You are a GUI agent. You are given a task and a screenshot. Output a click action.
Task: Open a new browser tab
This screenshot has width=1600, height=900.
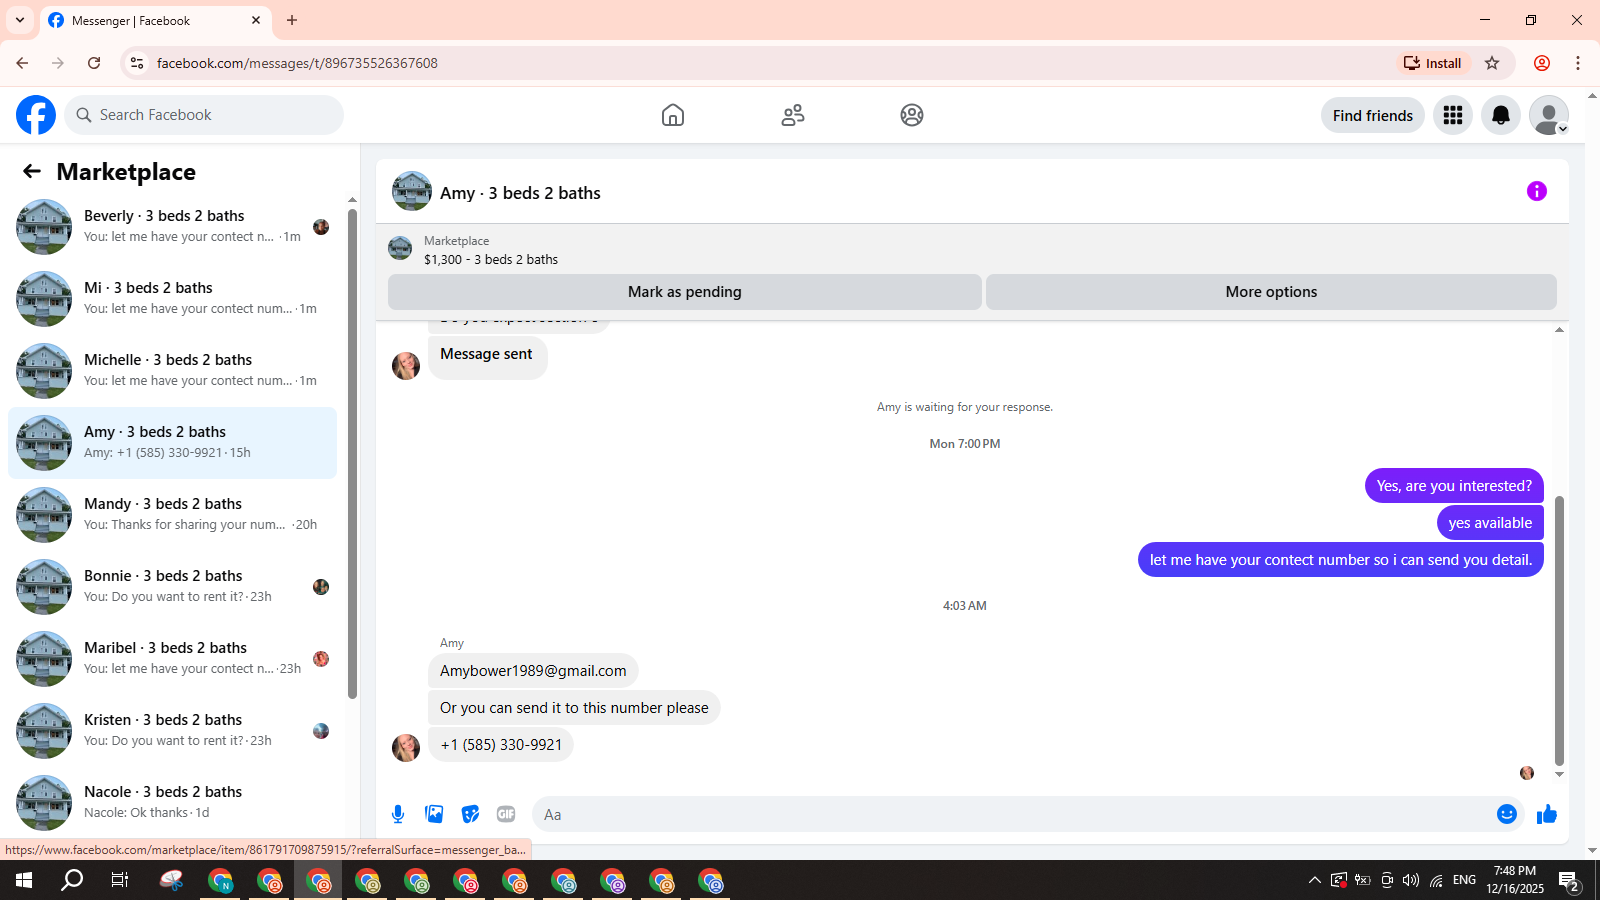[292, 20]
